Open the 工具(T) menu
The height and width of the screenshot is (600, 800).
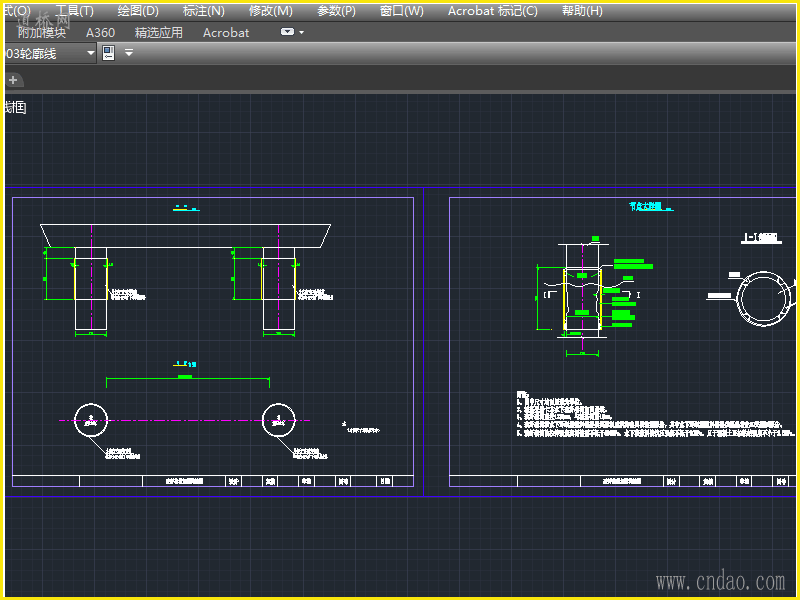(74, 11)
